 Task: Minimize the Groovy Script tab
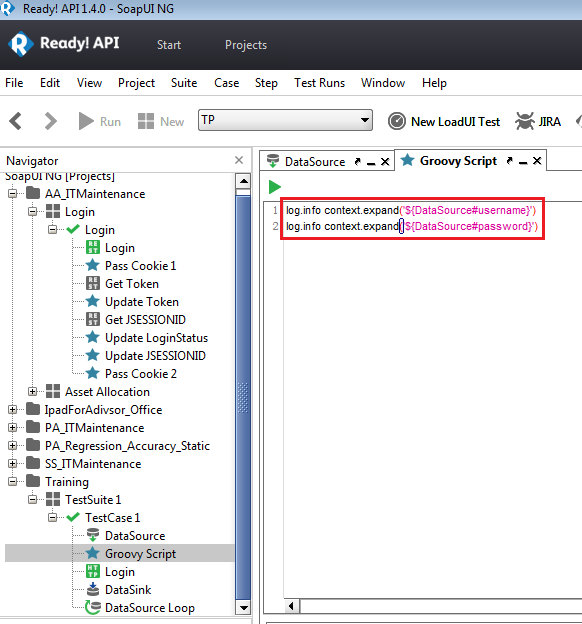click(523, 162)
